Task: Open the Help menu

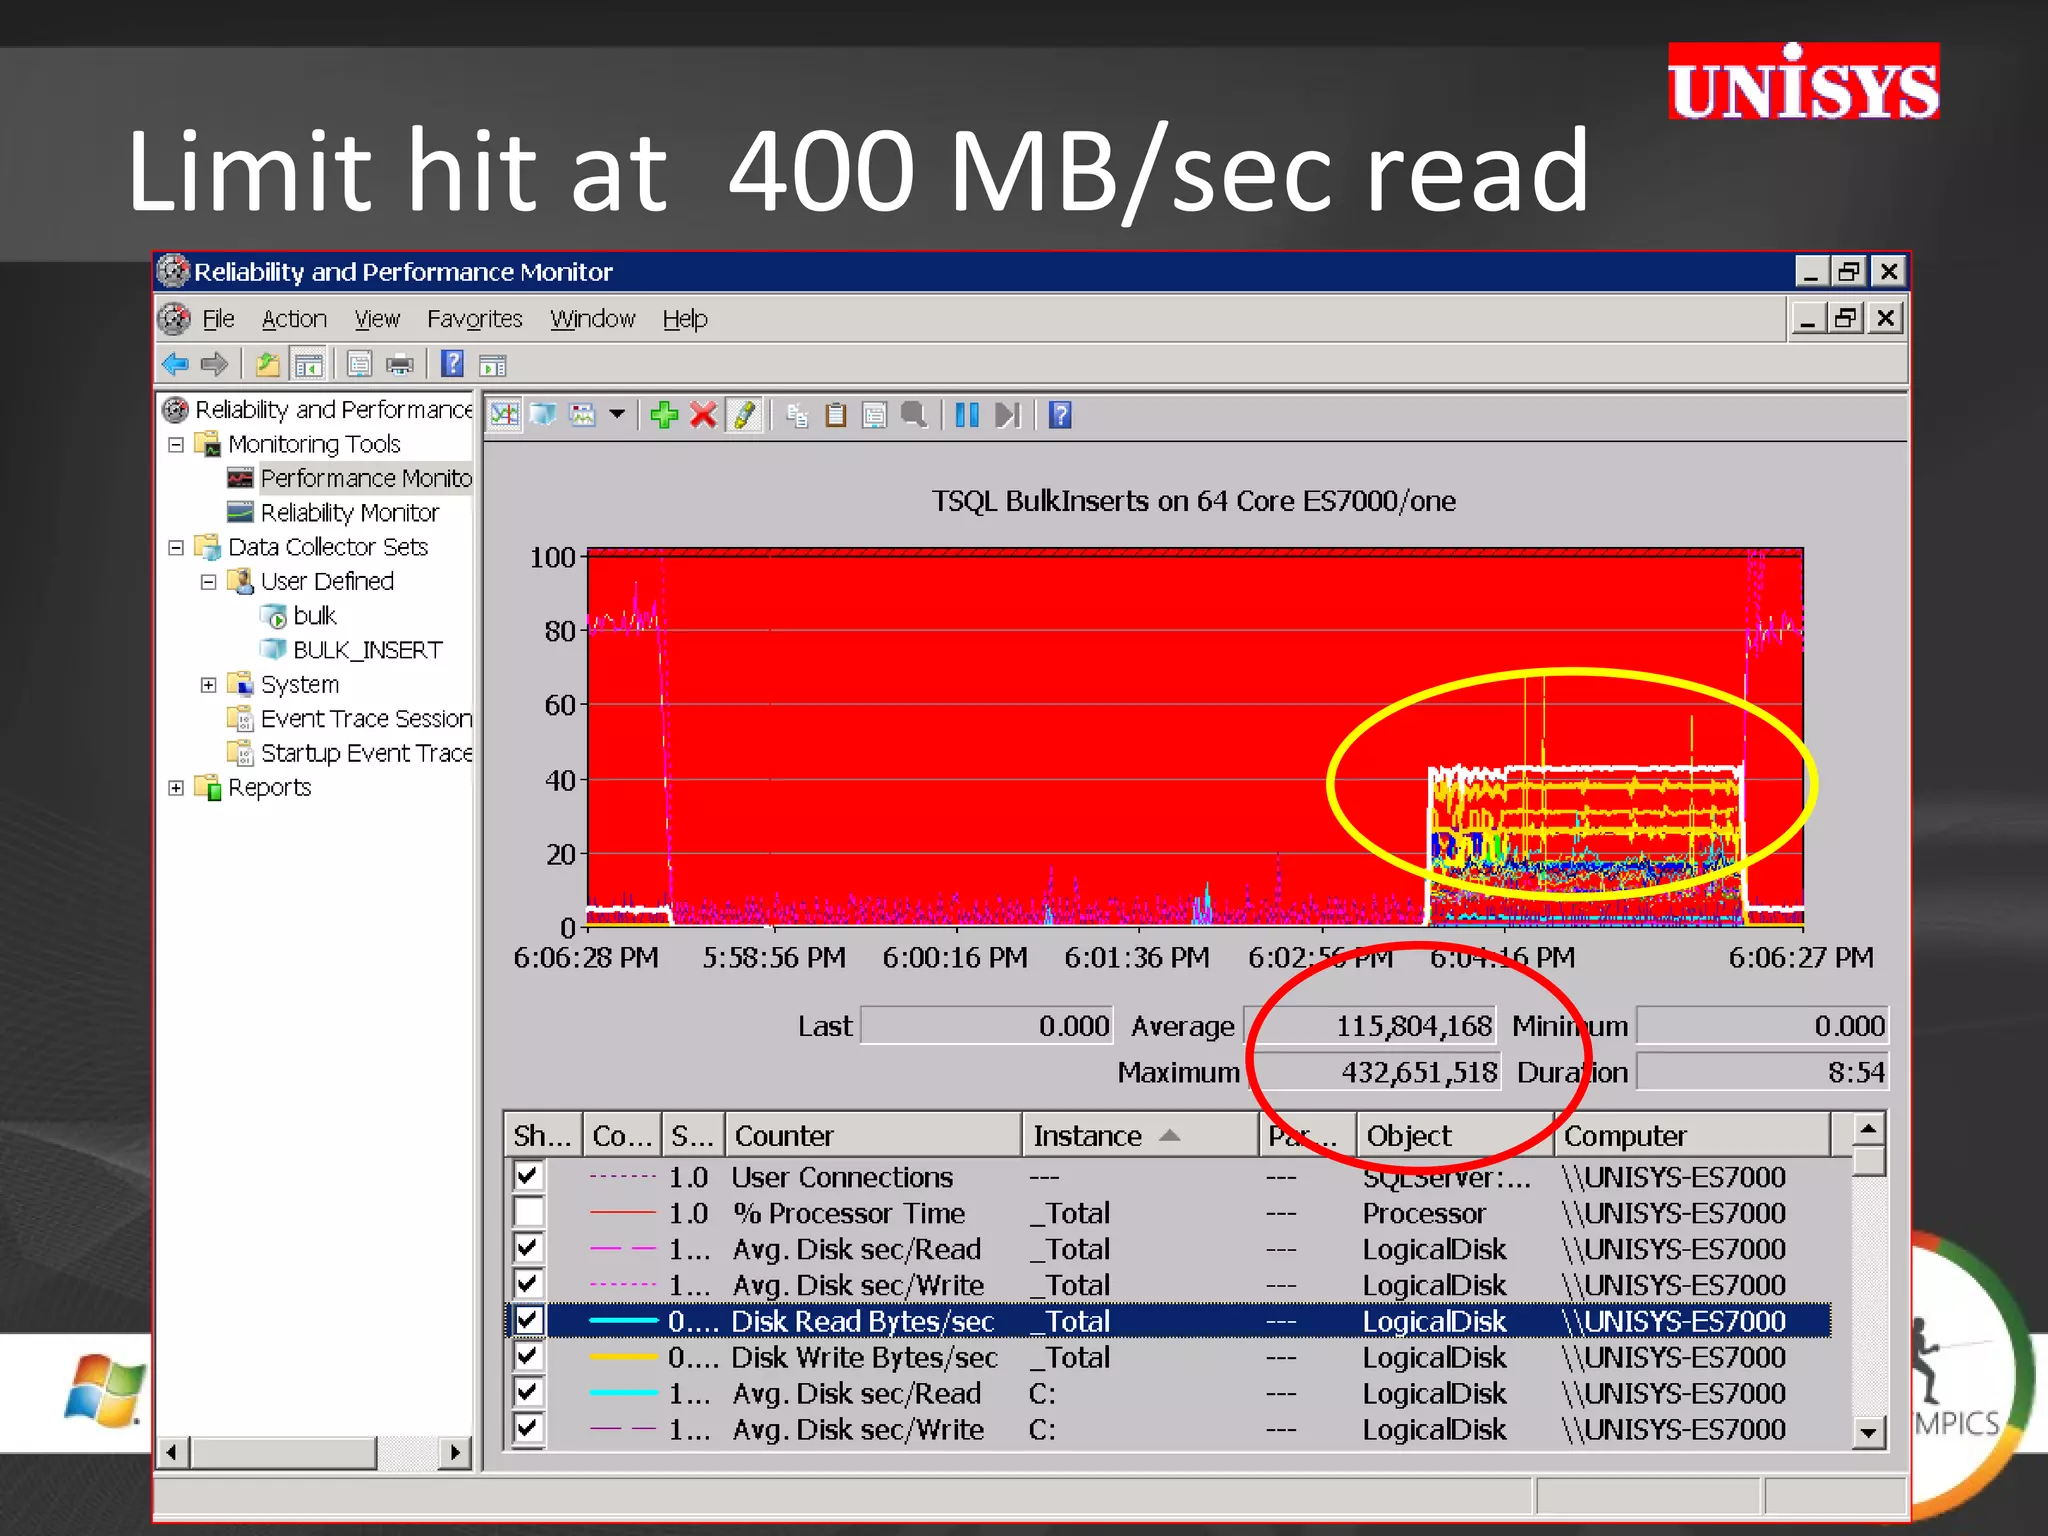Action: coord(685,319)
